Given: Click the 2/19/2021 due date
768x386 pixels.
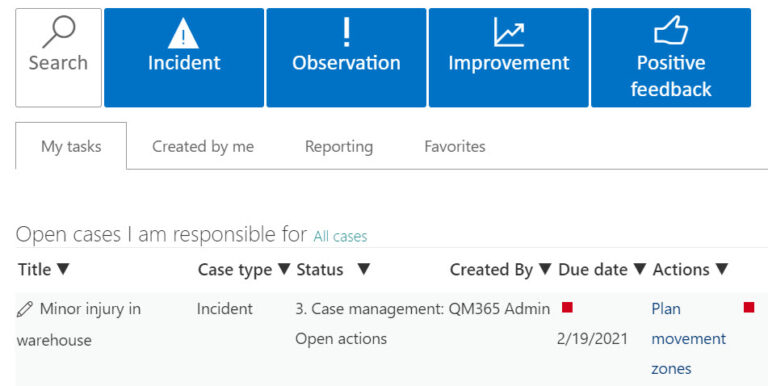Looking at the screenshot, I should (x=592, y=338).
